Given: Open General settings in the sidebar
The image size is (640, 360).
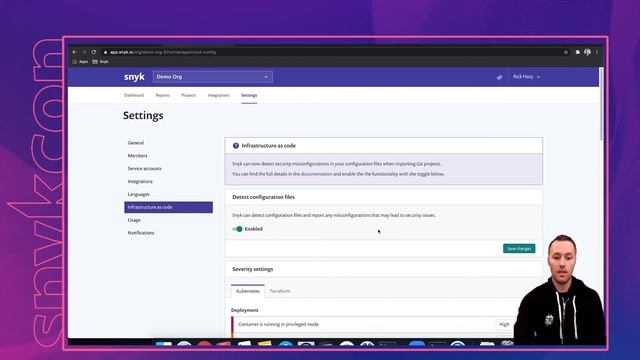Looking at the screenshot, I should pos(136,143).
